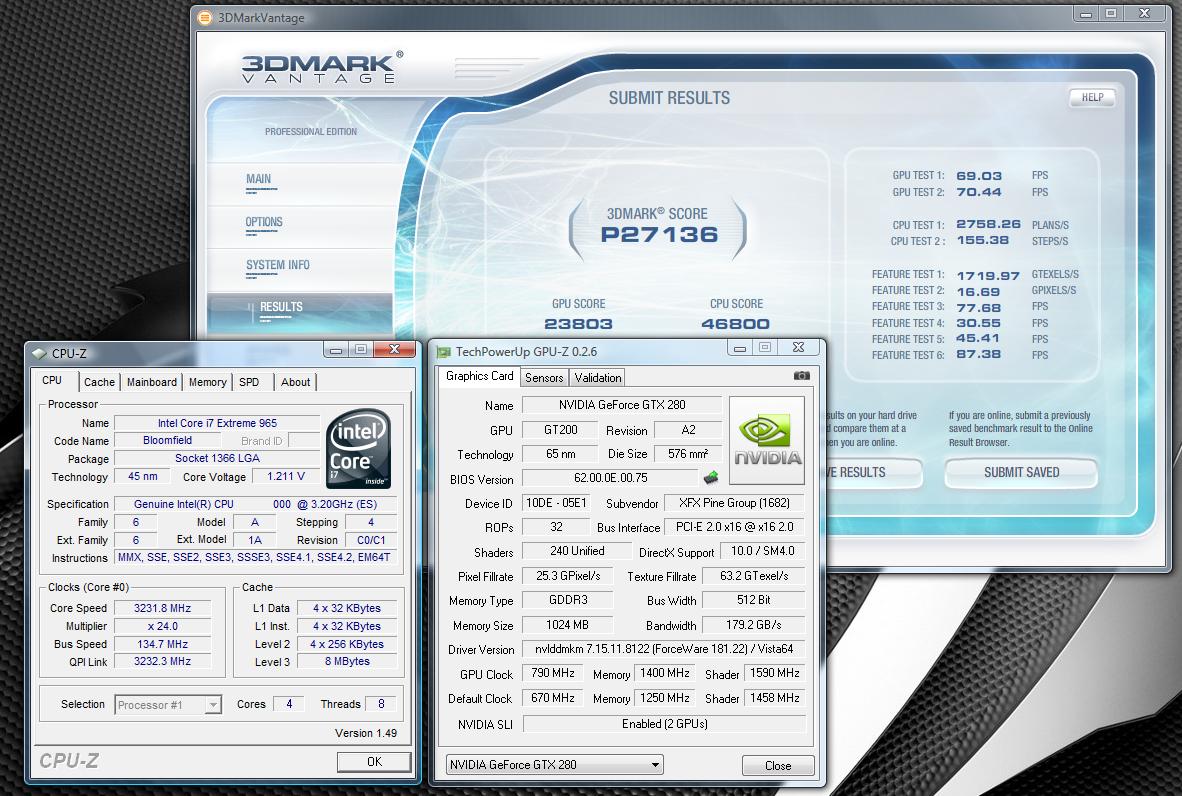
Task: Open SYSTEM INFO in 3DMark Vantage
Action: coord(277,266)
